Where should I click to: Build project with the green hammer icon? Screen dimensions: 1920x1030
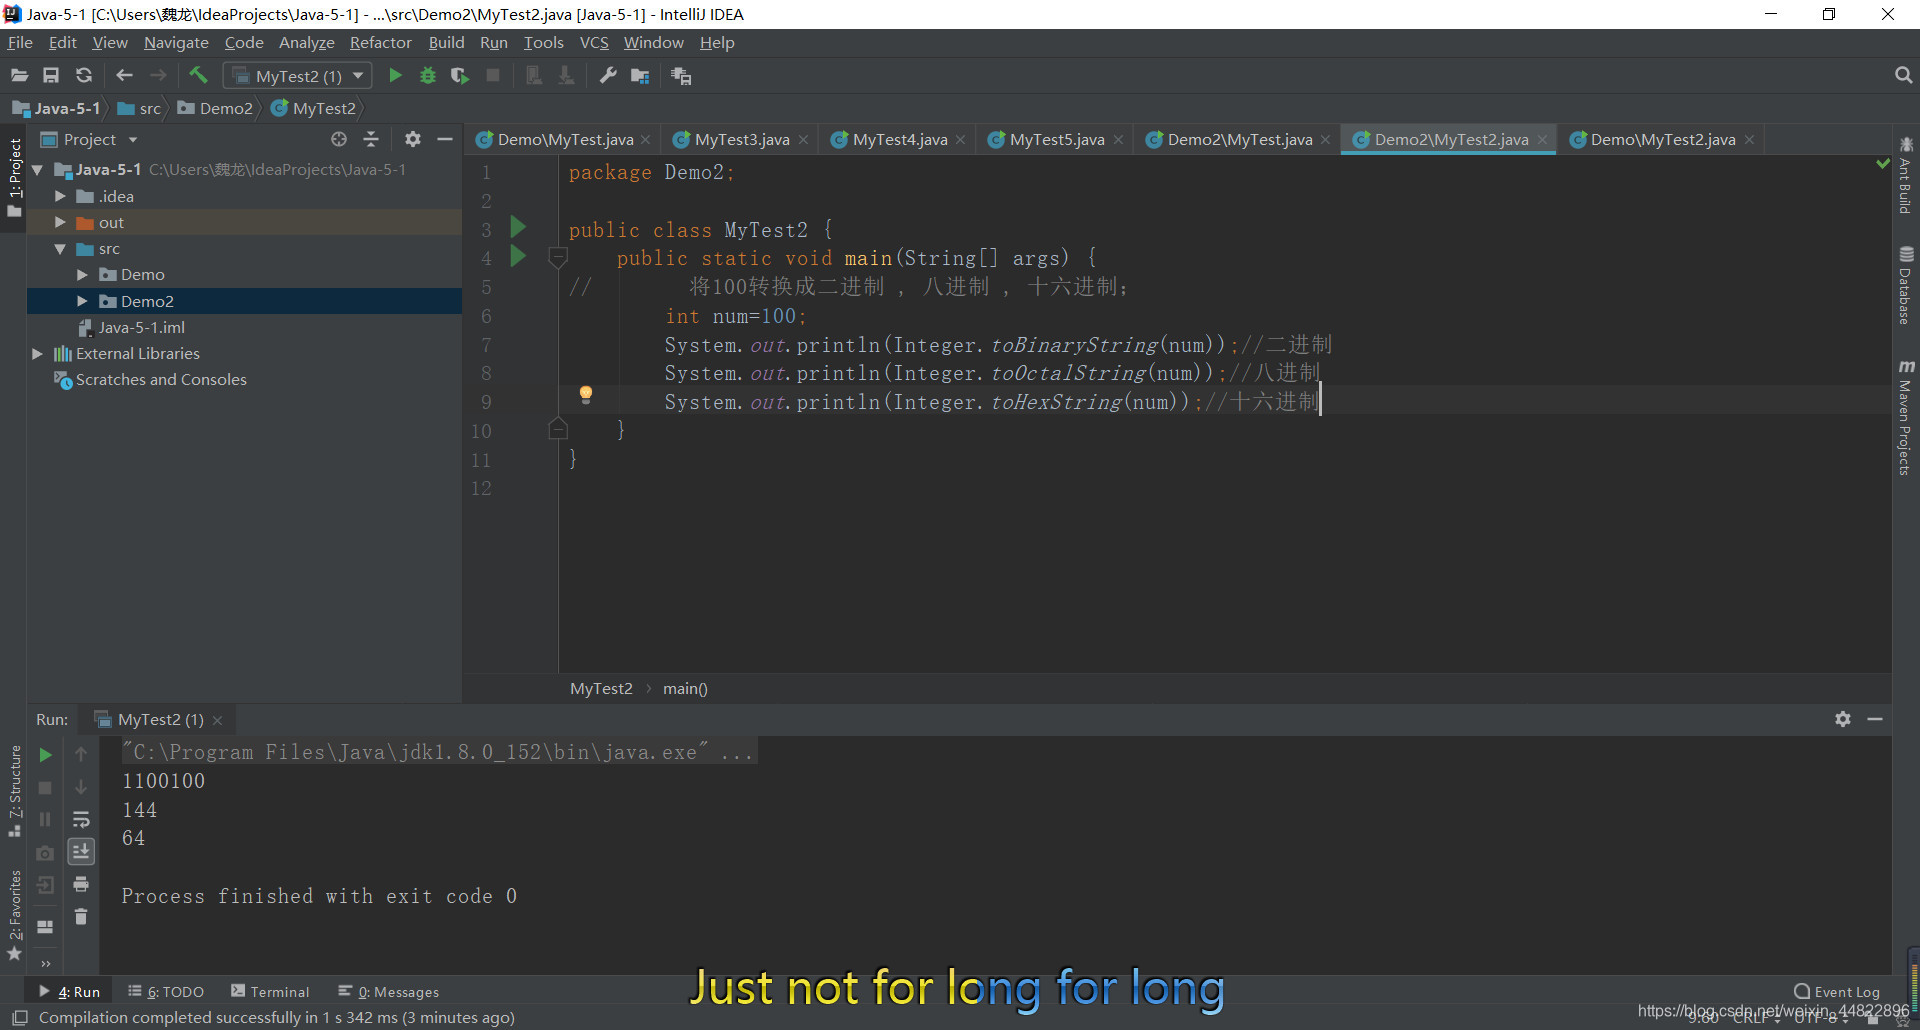click(198, 76)
